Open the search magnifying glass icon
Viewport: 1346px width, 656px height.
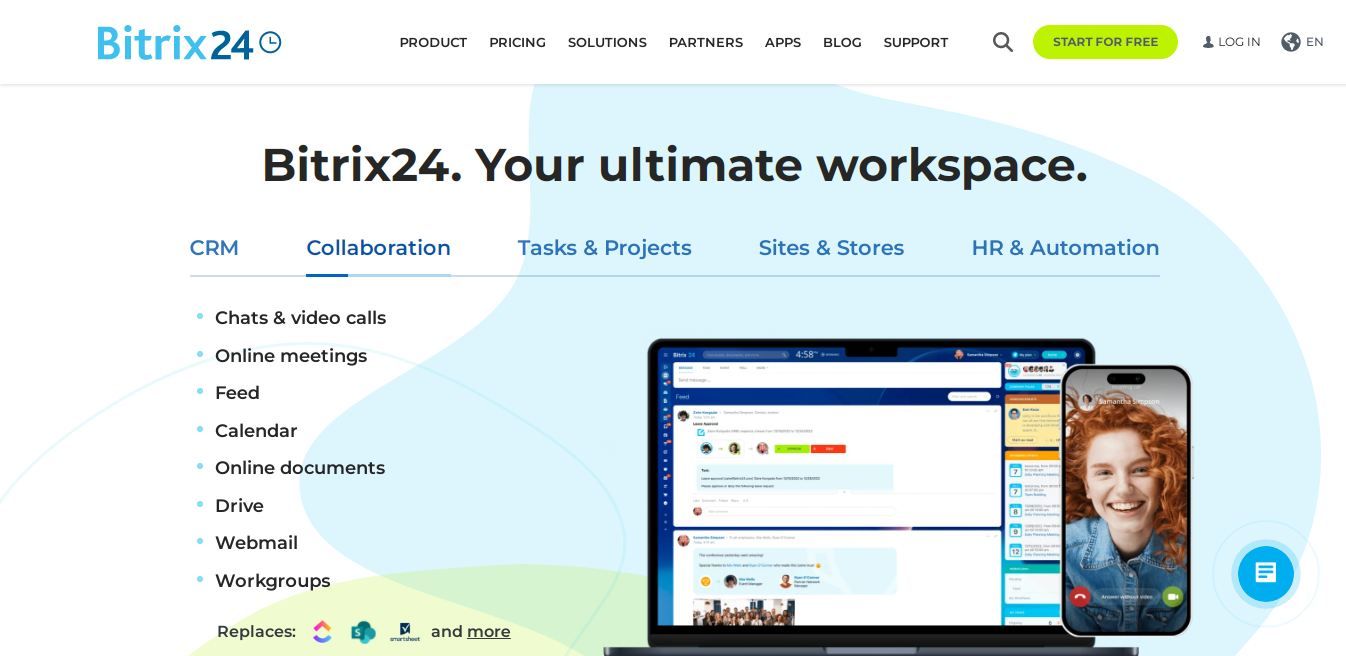(1002, 42)
